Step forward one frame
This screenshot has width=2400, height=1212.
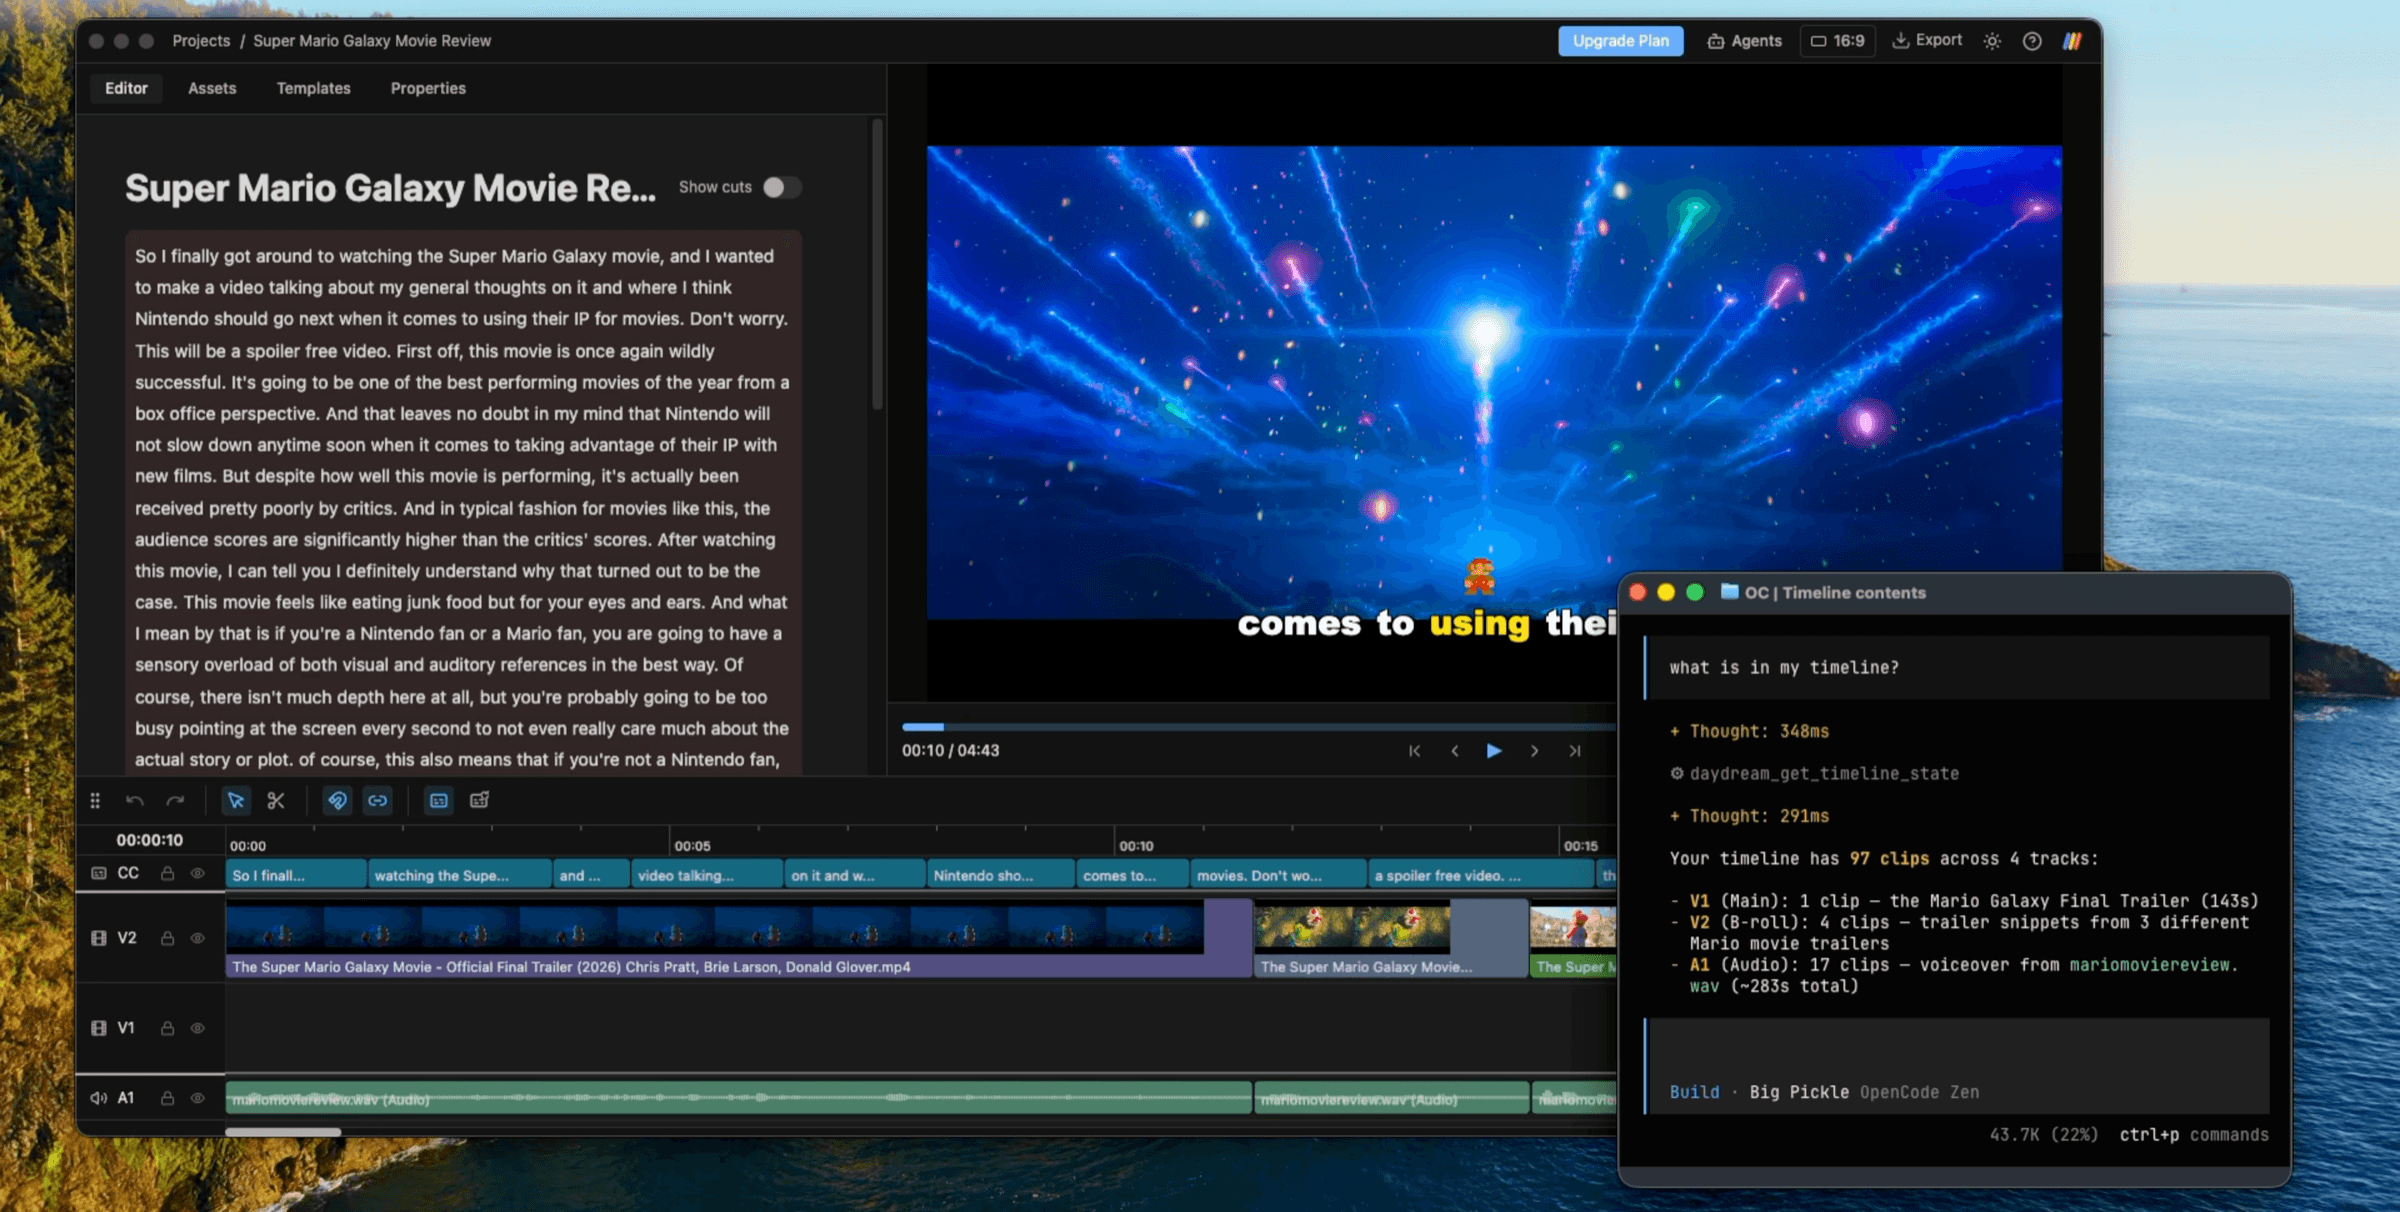(x=1534, y=751)
